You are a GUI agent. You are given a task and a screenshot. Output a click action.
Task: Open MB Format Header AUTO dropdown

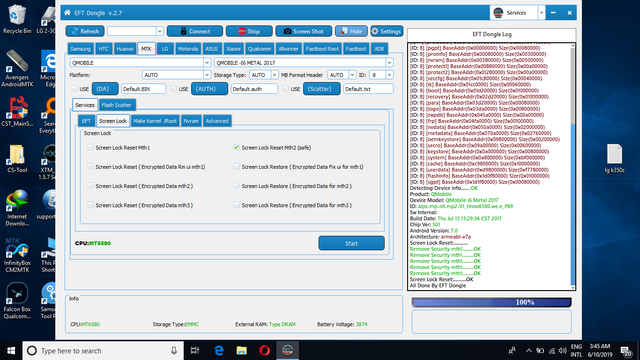pos(352,75)
